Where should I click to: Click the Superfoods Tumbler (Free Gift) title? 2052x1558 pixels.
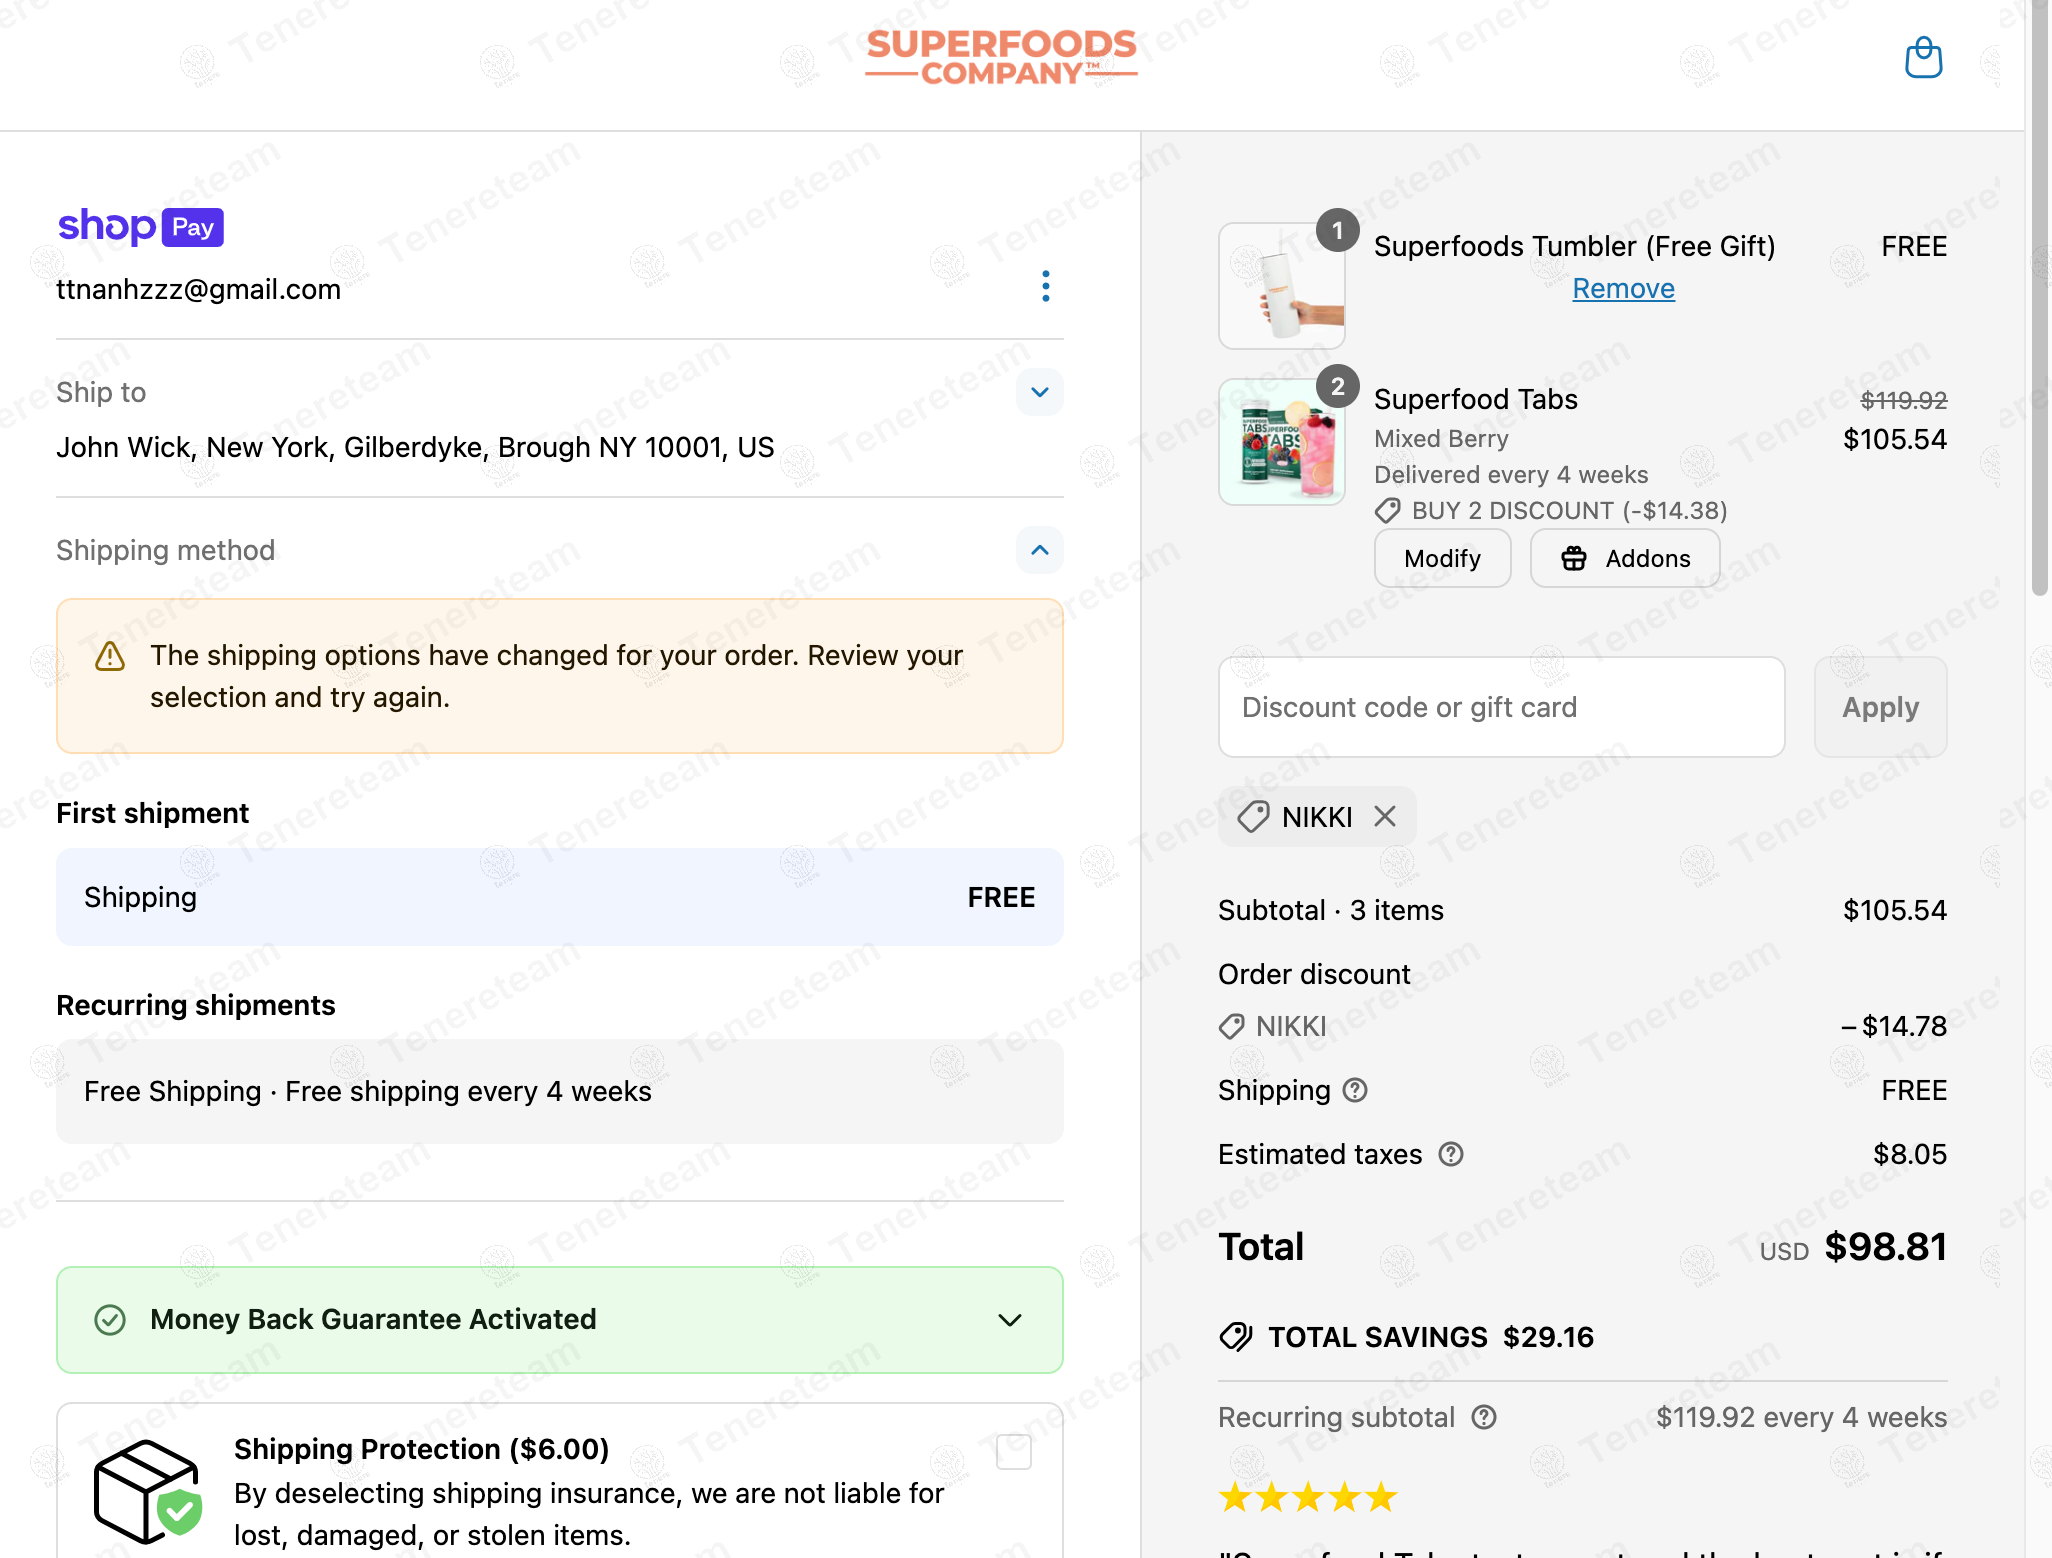(1574, 246)
